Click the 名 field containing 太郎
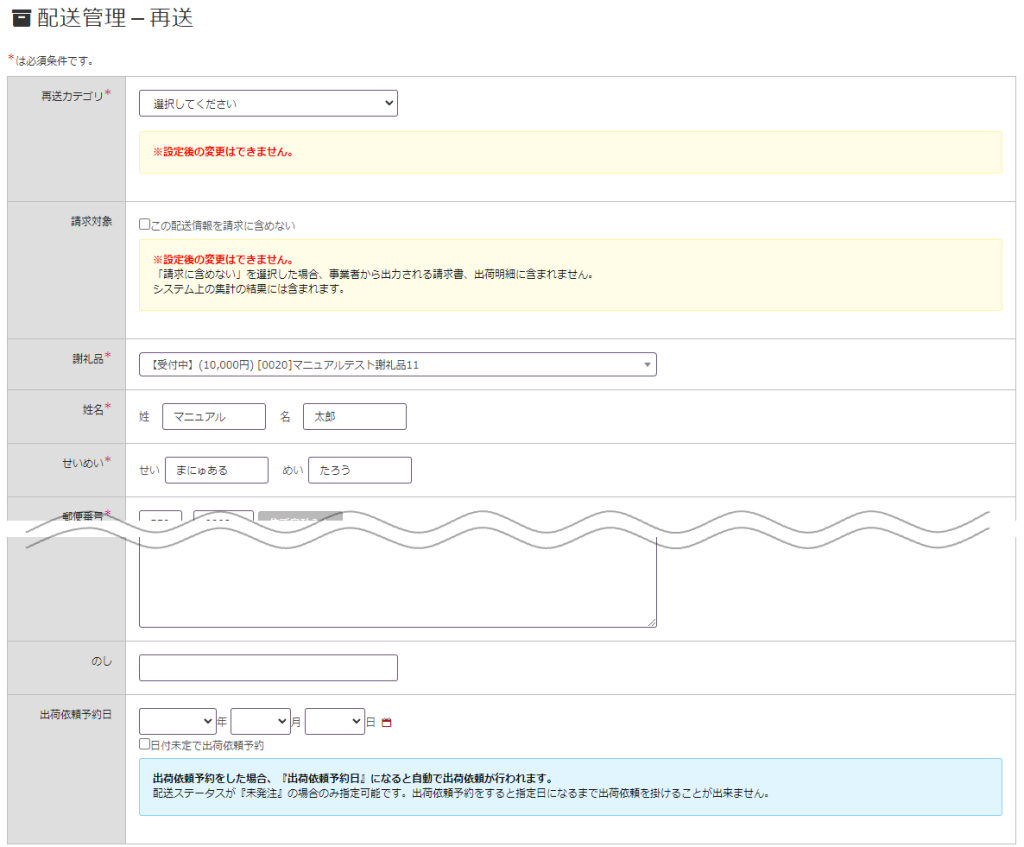Image resolution: width=1024 pixels, height=847 pixels. (x=354, y=417)
